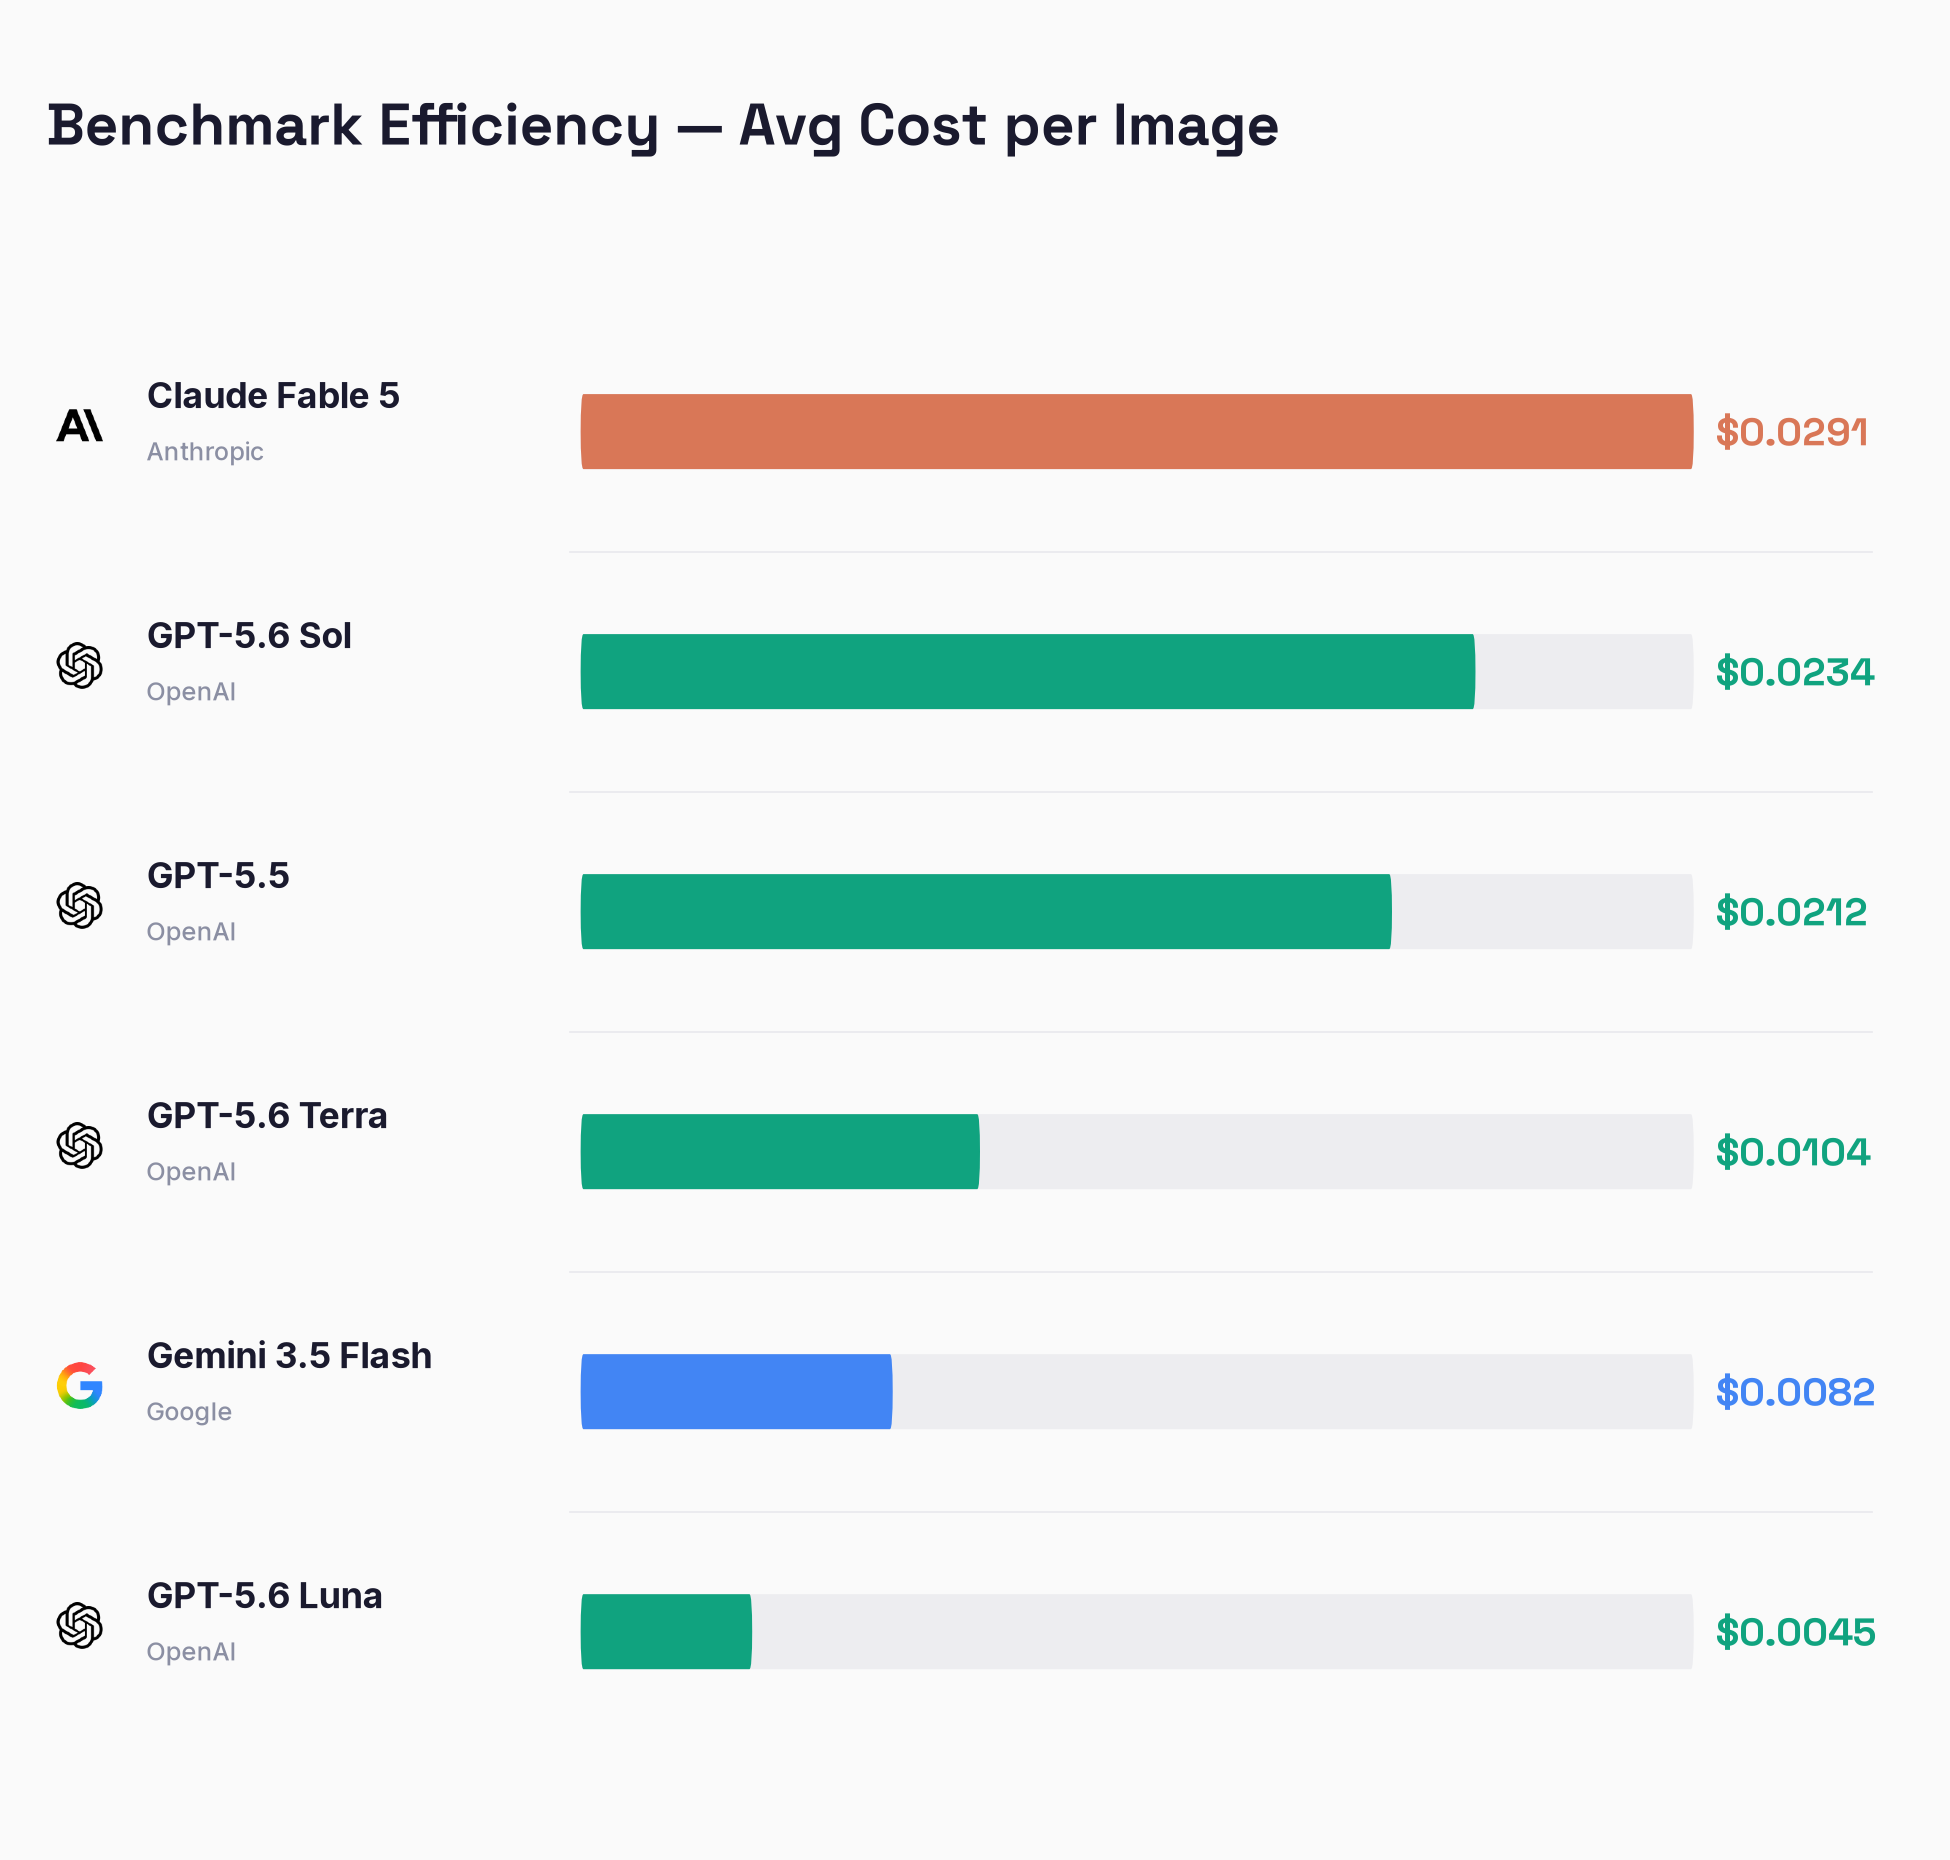Click the green GPT-5.5 cost bar
The width and height of the screenshot is (1950, 1860).
pos(986,912)
